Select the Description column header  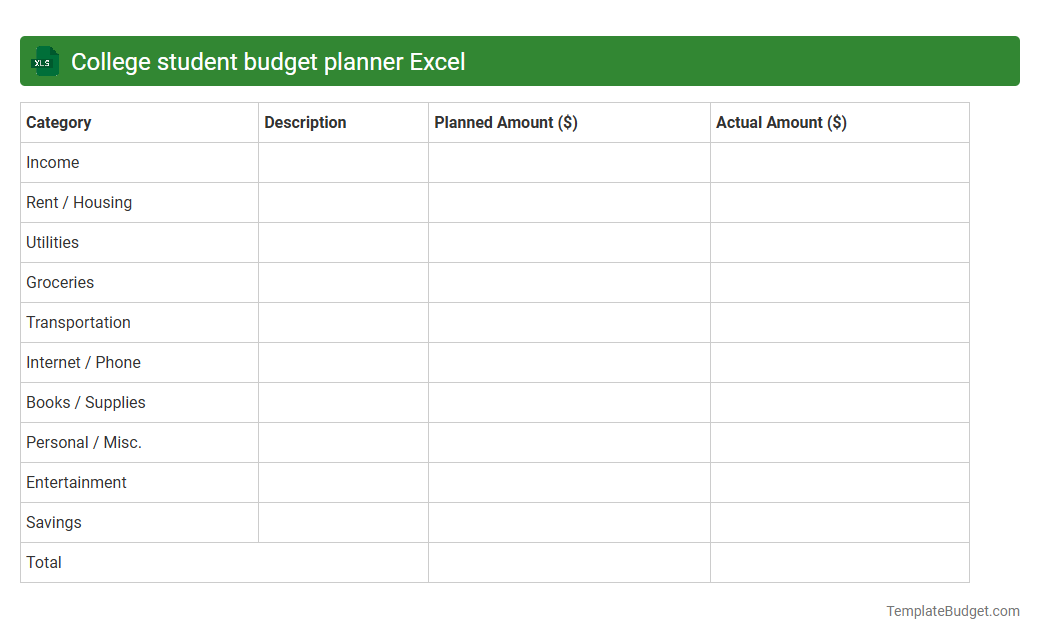tap(305, 122)
